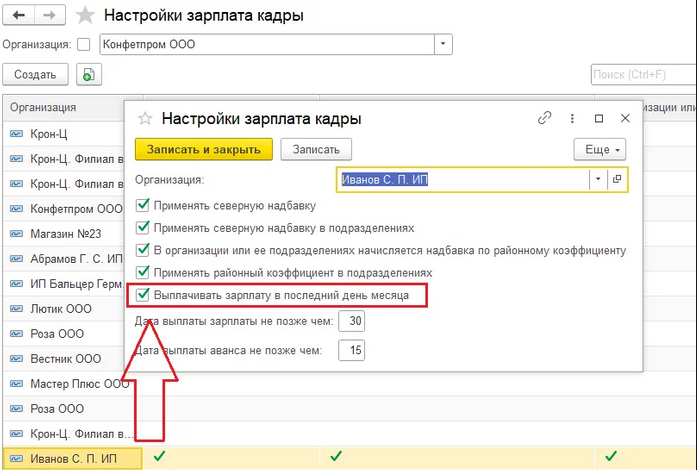Get link via the chain icon in dialog
This screenshot has width=697, height=470.
pyautogui.click(x=545, y=118)
